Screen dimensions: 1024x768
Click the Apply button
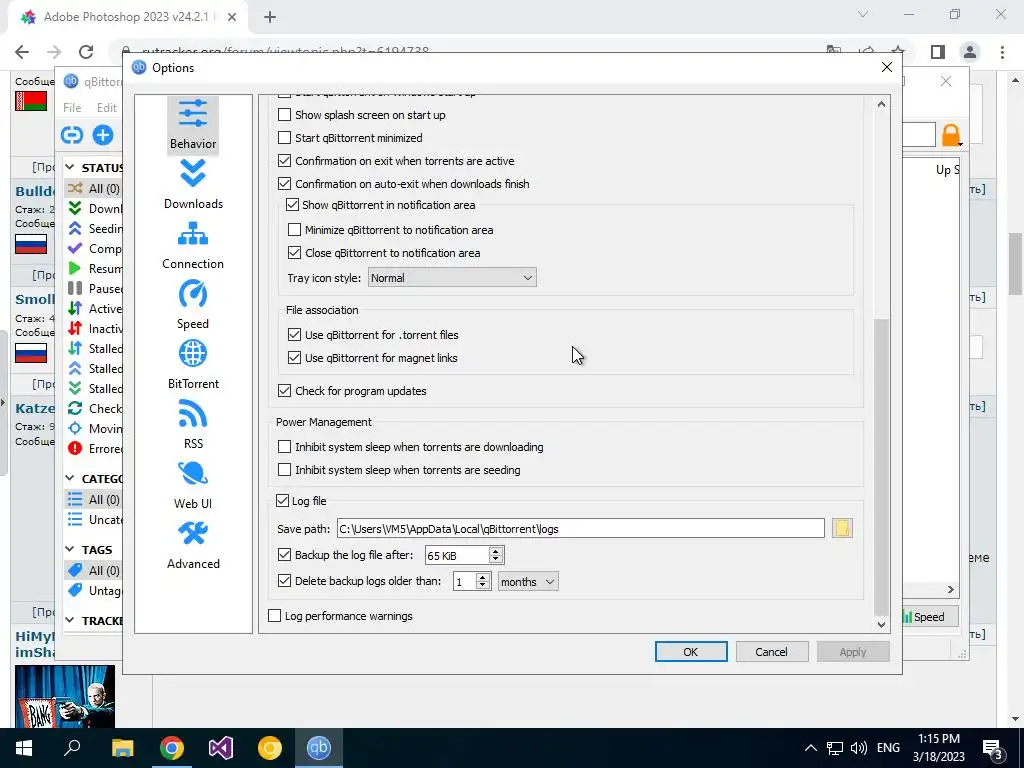pyautogui.click(x=853, y=652)
